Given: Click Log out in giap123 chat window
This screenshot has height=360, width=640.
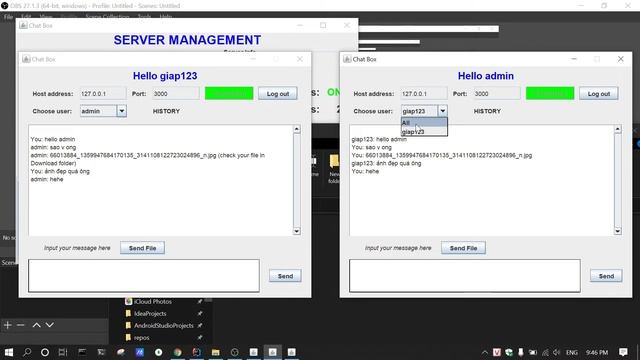Looking at the screenshot, I should click(278, 93).
